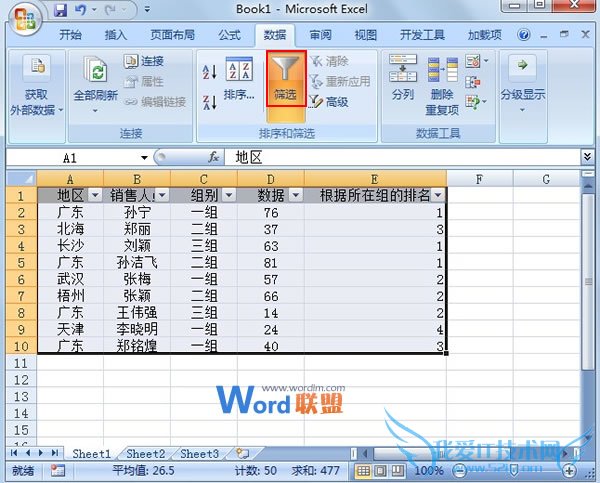This screenshot has height=483, width=600.
Task: Toggle the Filter (筛选) funnel button
Action: [286, 79]
